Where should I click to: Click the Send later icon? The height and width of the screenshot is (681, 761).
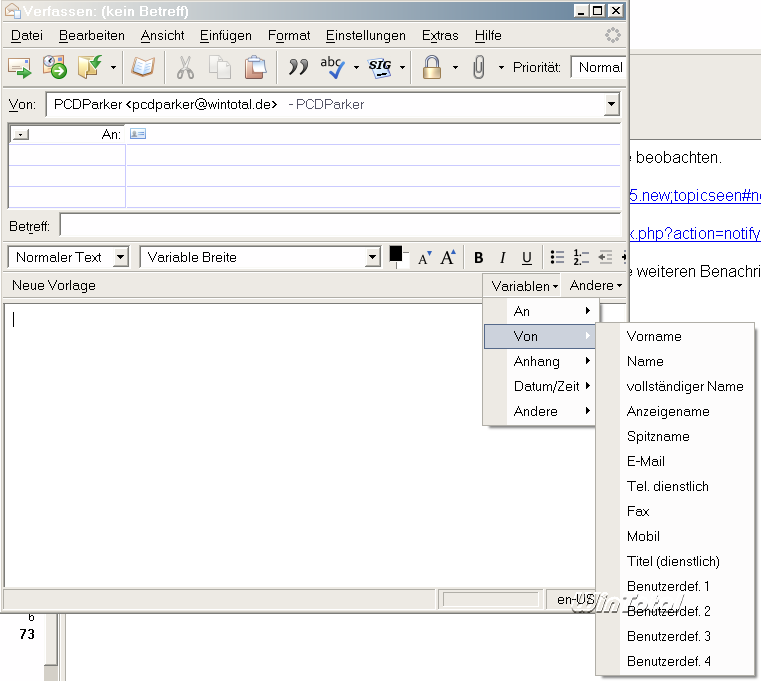(53, 67)
